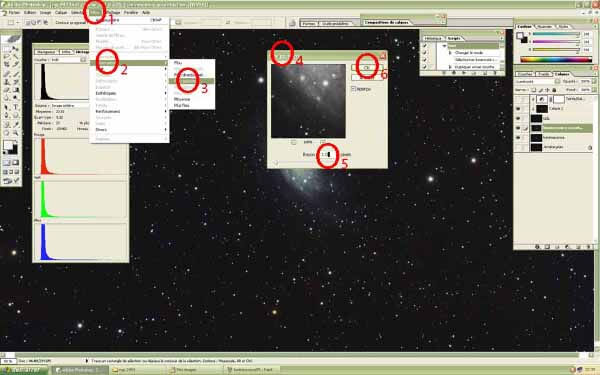Screen dimensions: 600x375
Task: Switch to the Tracés tab
Action: 543,74
